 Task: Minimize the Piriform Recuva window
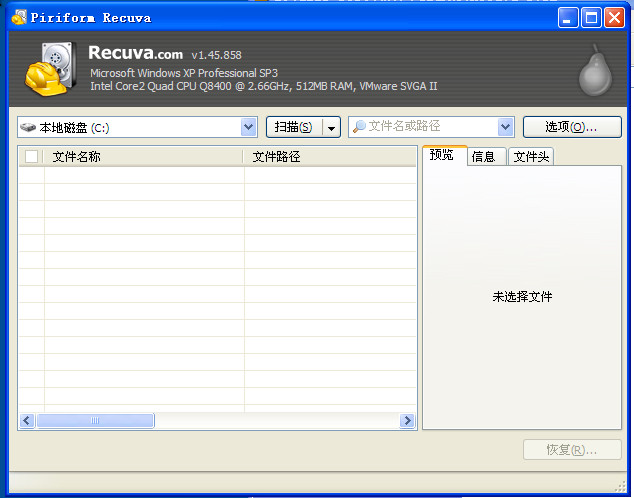point(568,18)
